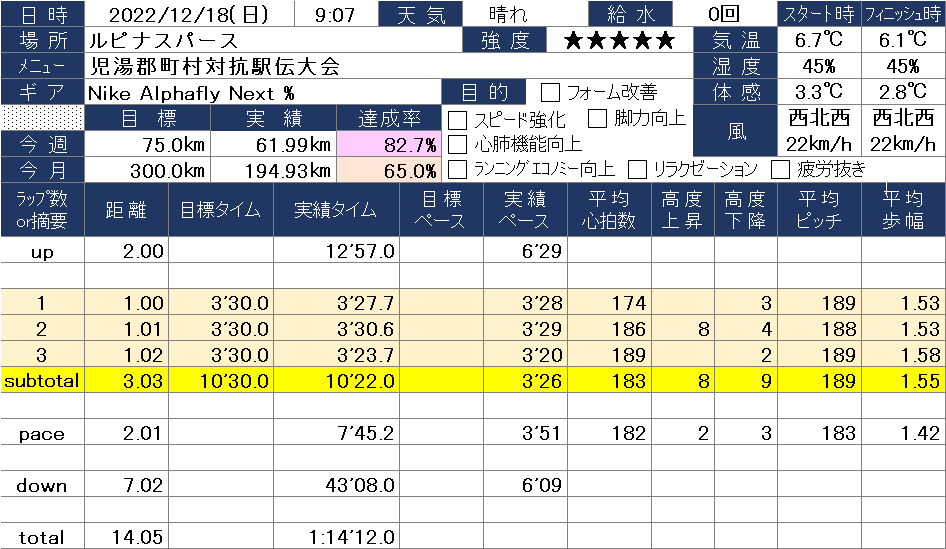Toggle the リラクゼーション checkbox
This screenshot has width=946, height=549.
[637, 169]
